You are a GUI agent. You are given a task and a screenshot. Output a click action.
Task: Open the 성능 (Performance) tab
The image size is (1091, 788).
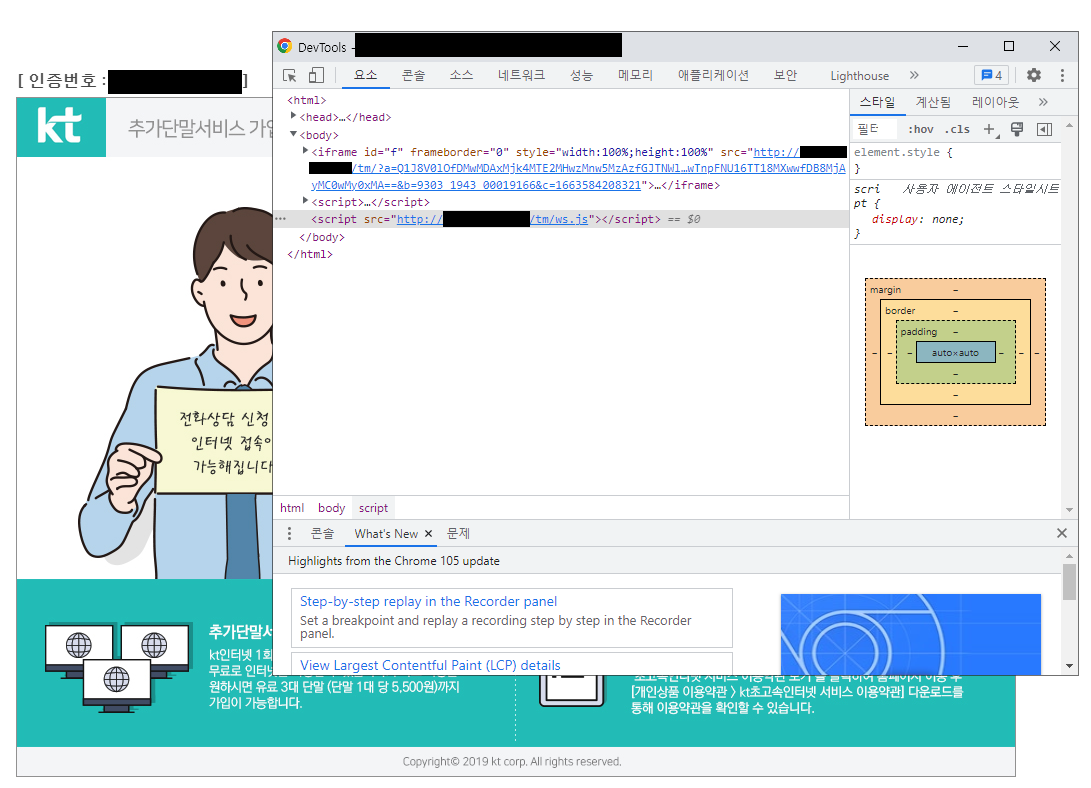coord(581,75)
